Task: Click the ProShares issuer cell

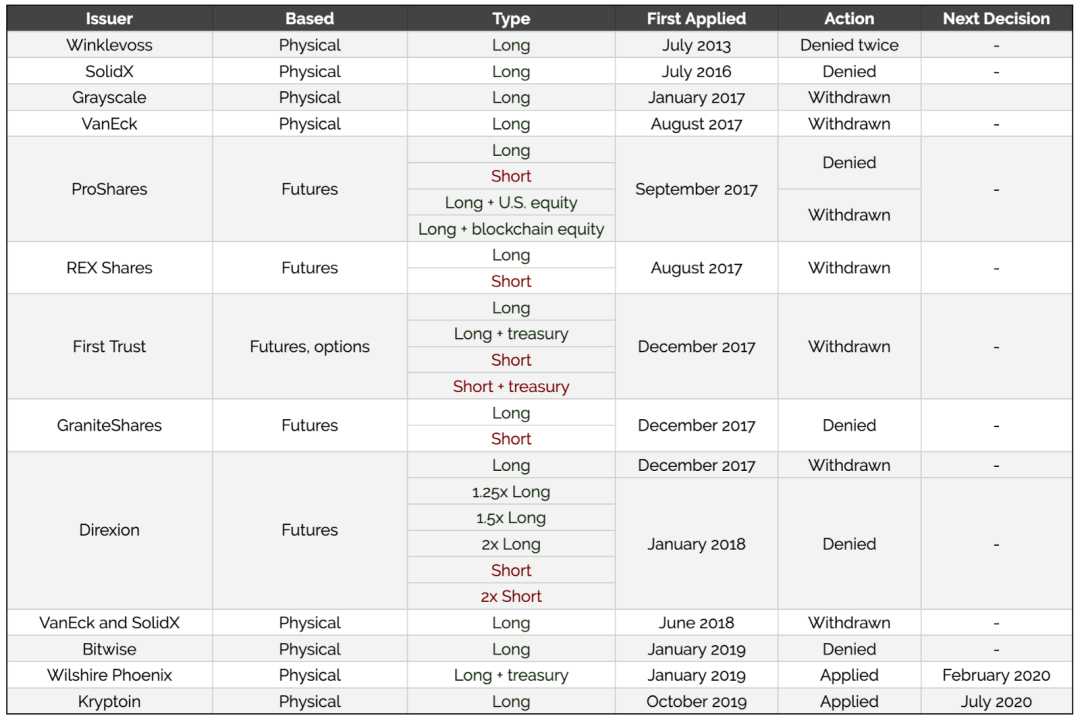Action: pos(109,189)
